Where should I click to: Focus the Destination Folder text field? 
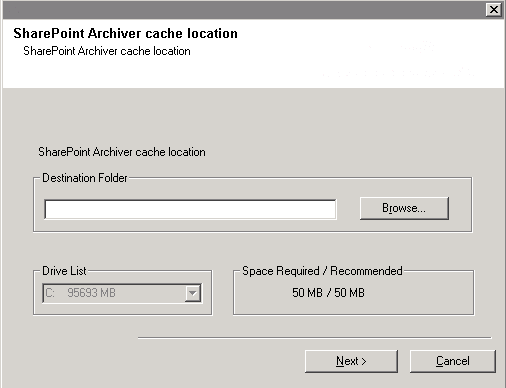coord(190,209)
